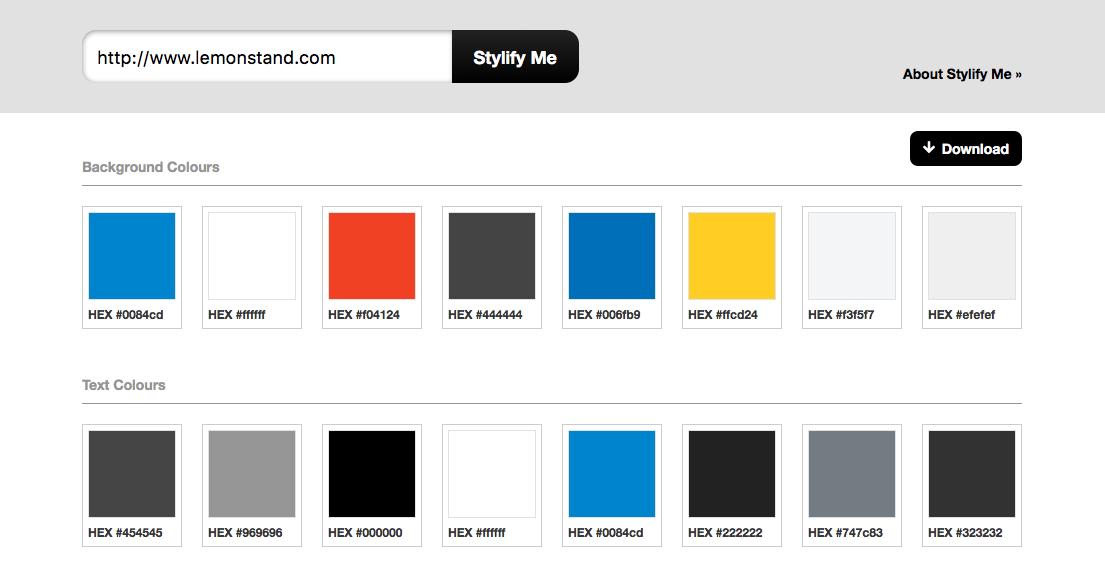Select the blue #0084cd background swatch
The height and width of the screenshot is (583, 1105).
pyautogui.click(x=132, y=256)
